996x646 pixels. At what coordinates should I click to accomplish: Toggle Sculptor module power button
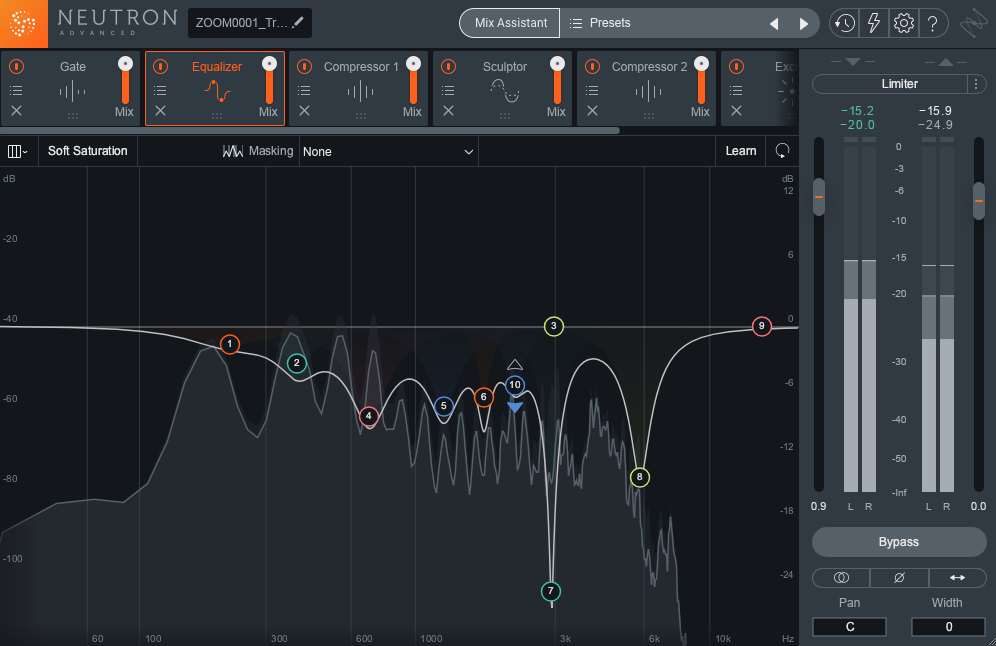pos(448,66)
